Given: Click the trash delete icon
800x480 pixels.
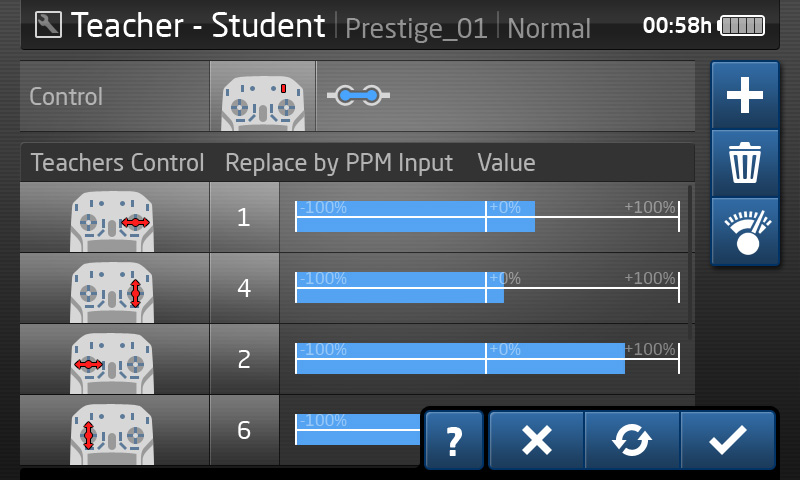Looking at the screenshot, I should click(x=745, y=163).
